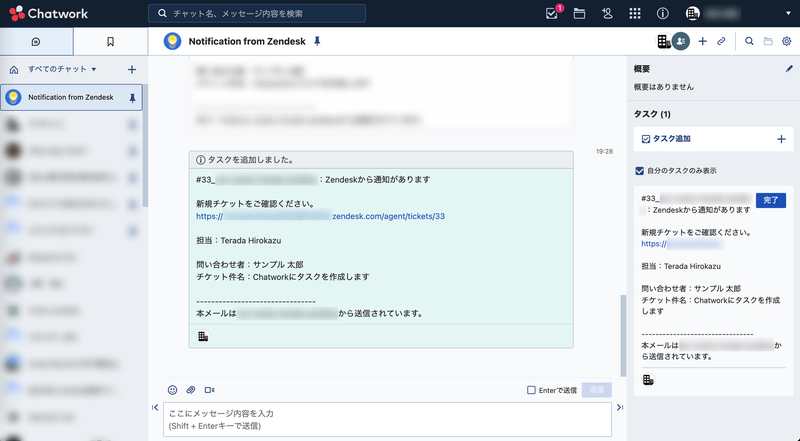Add member with header plus icon
This screenshot has width=800, height=441.
point(703,41)
